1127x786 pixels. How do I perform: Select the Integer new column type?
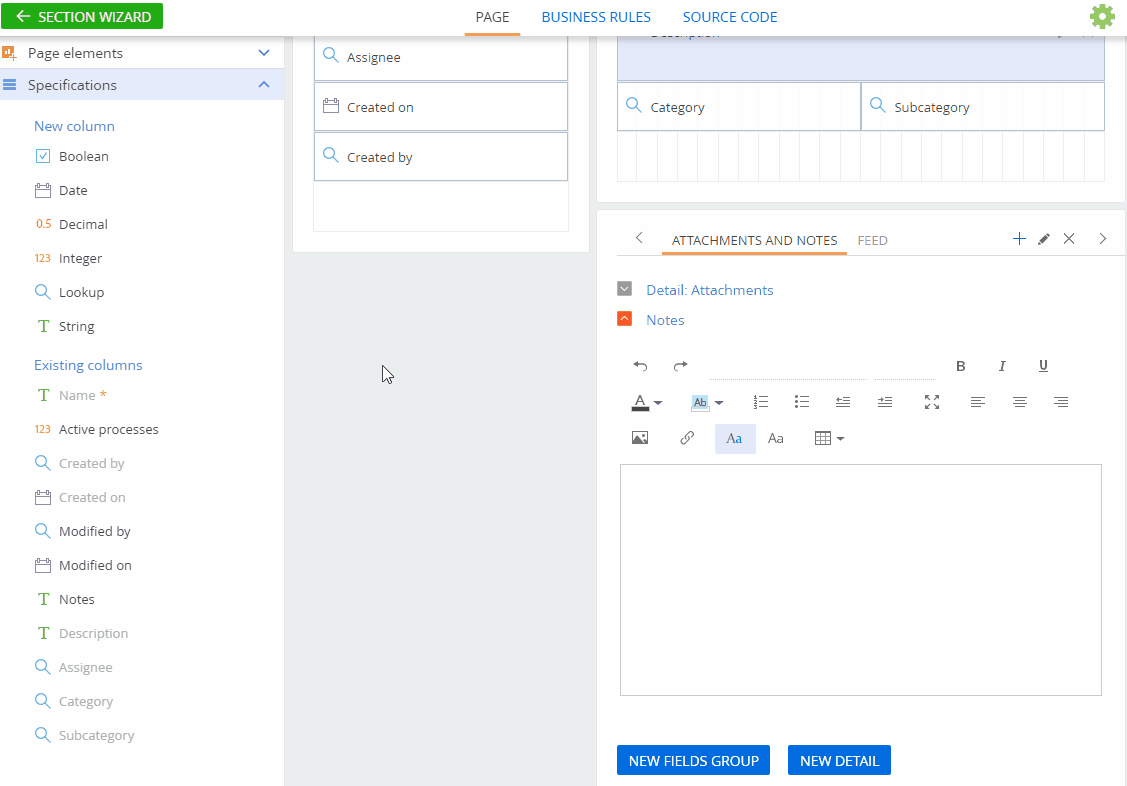point(68,259)
